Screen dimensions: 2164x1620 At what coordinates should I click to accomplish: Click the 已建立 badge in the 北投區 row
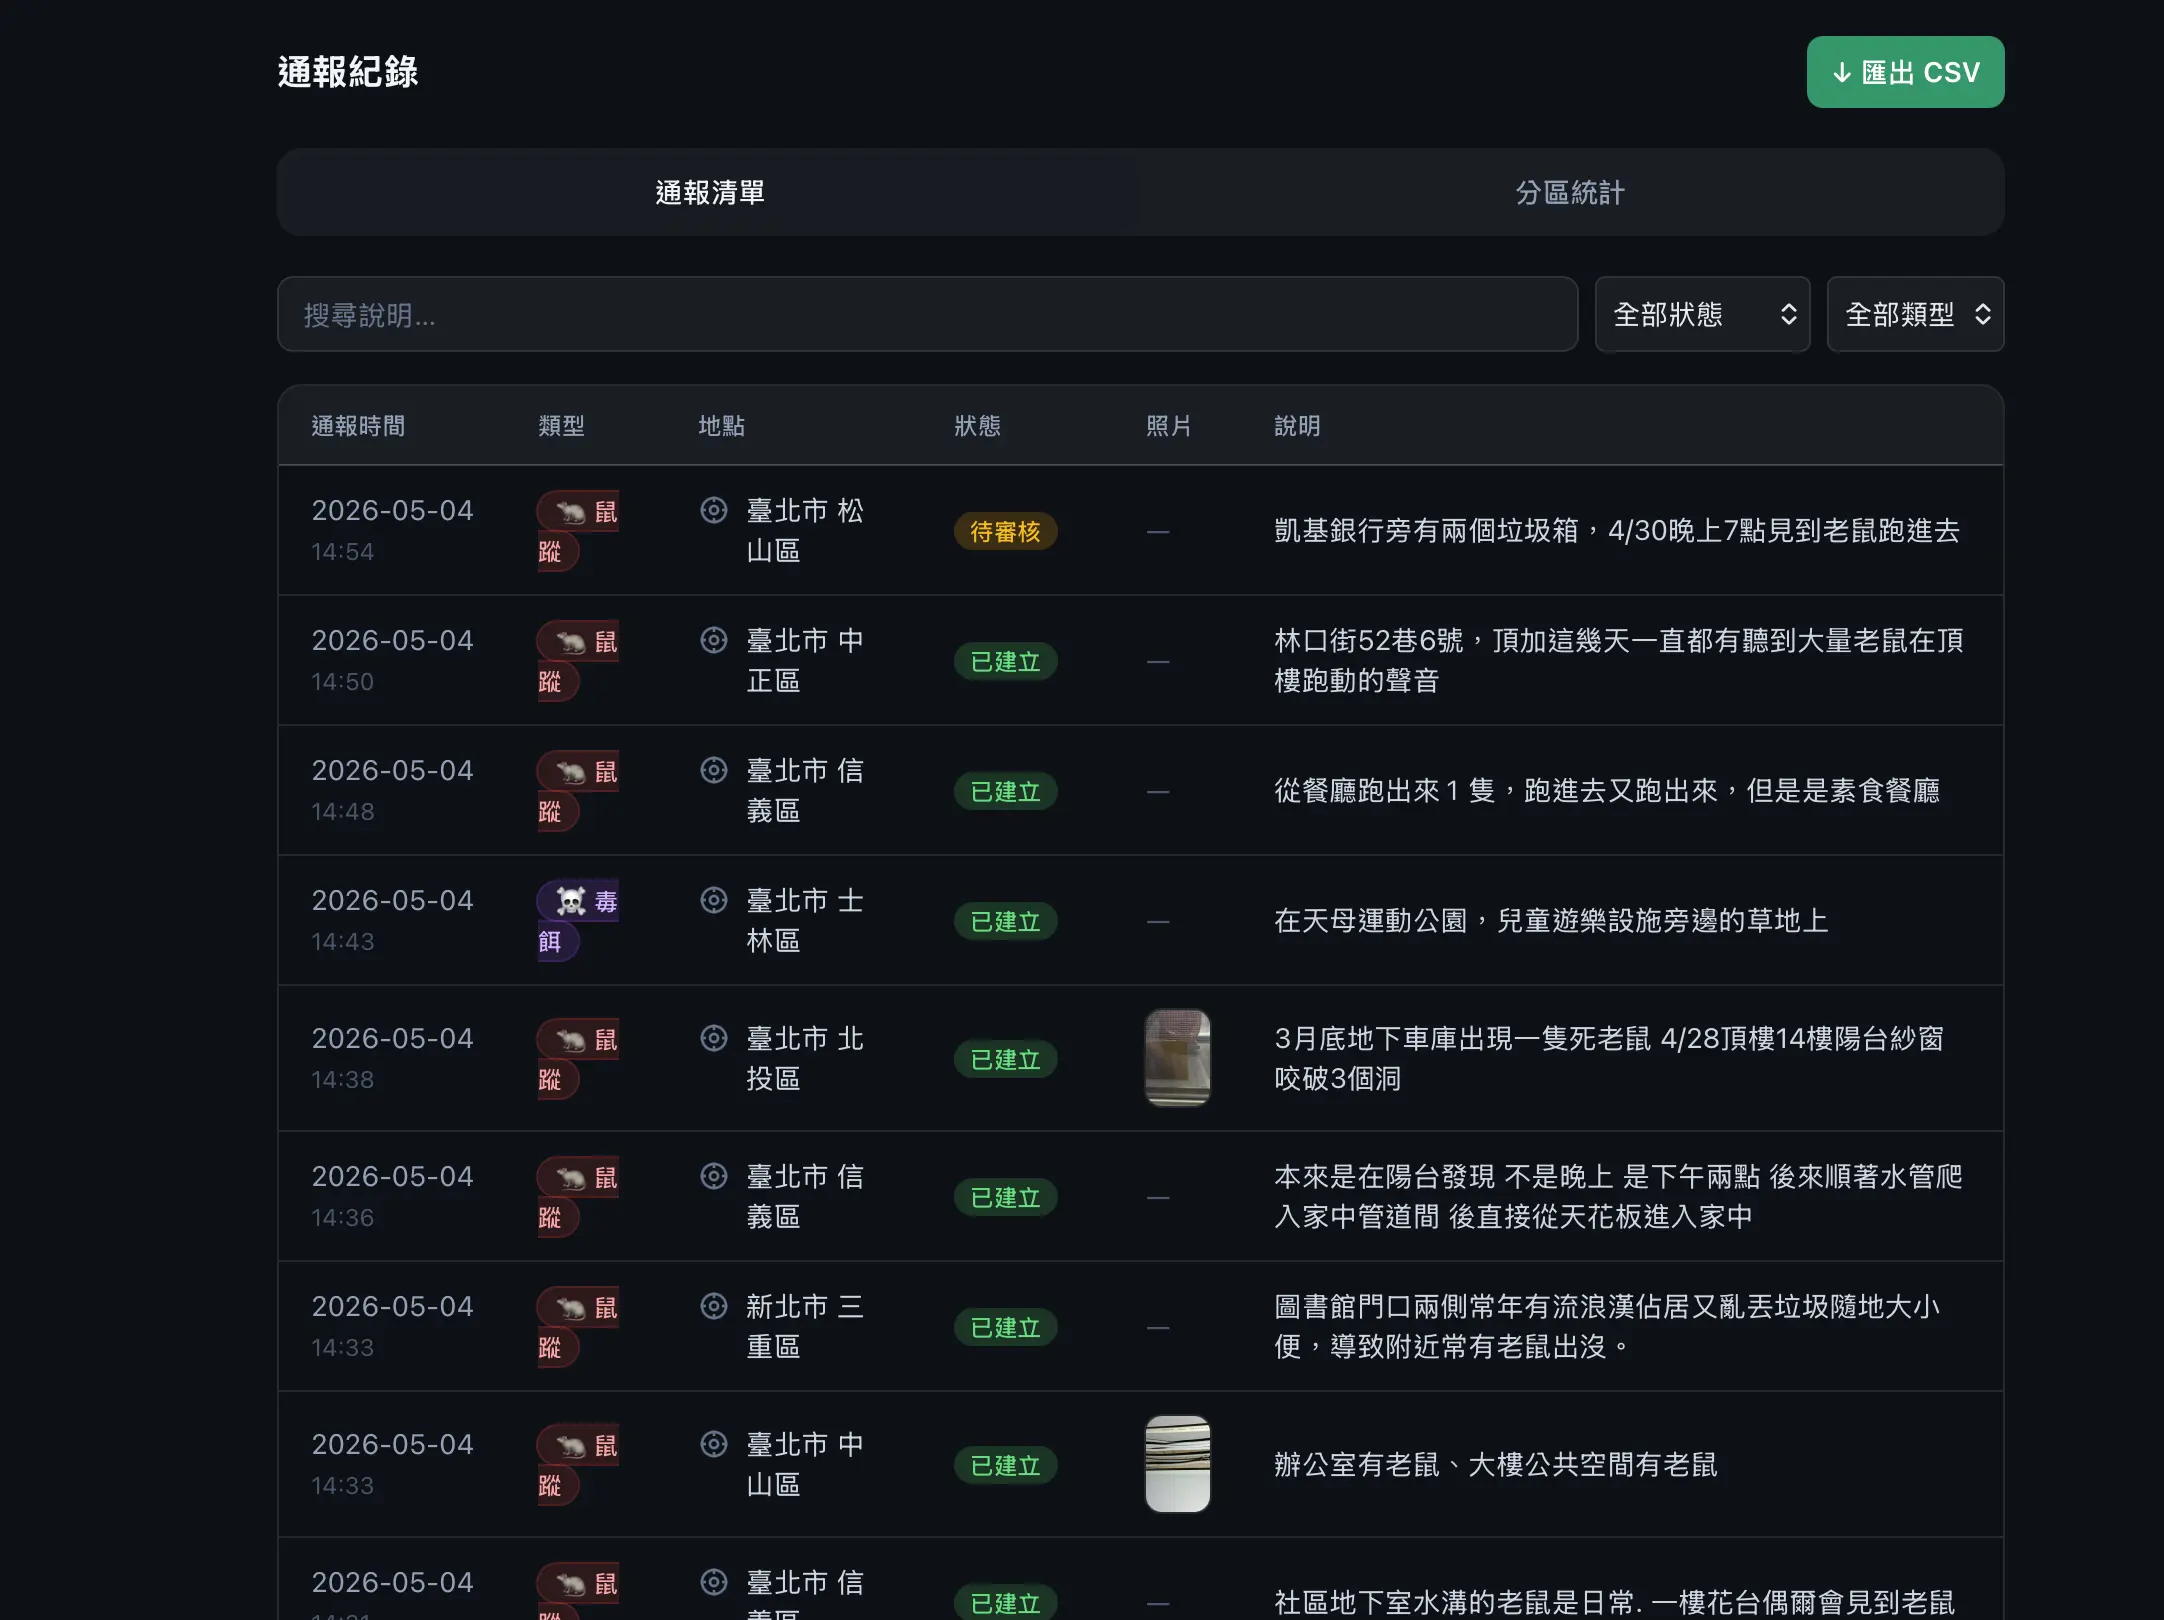[1005, 1059]
